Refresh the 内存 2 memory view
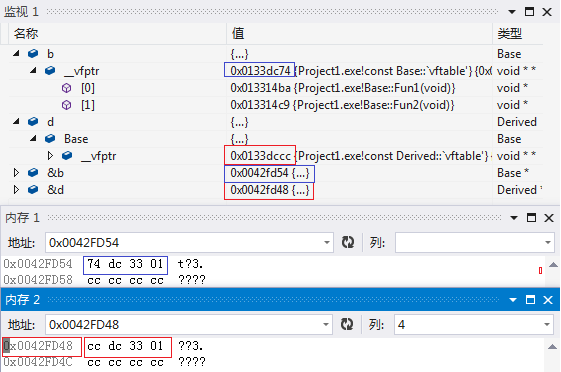Screen dimensions: 561x372 coord(347,324)
